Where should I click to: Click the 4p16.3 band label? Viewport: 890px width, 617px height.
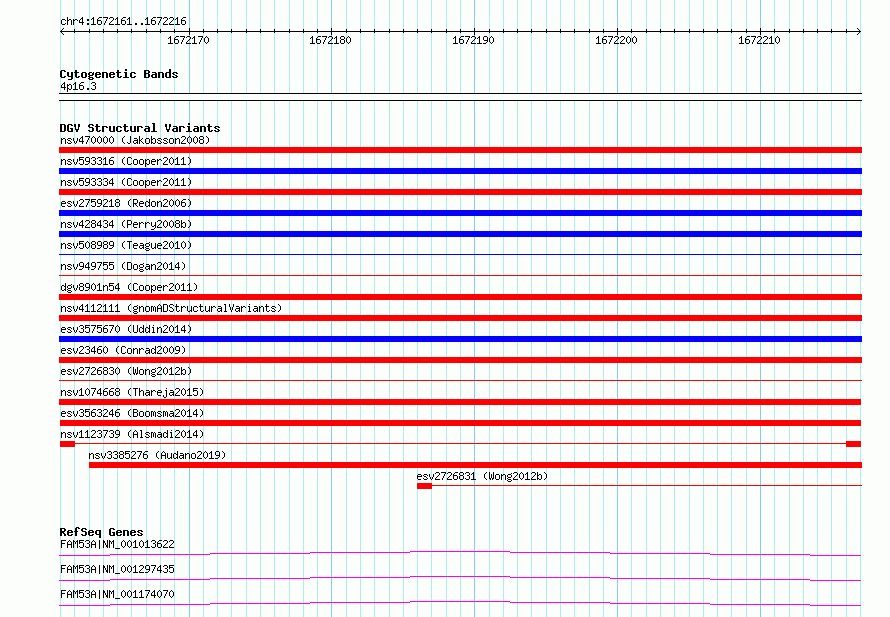(78, 86)
